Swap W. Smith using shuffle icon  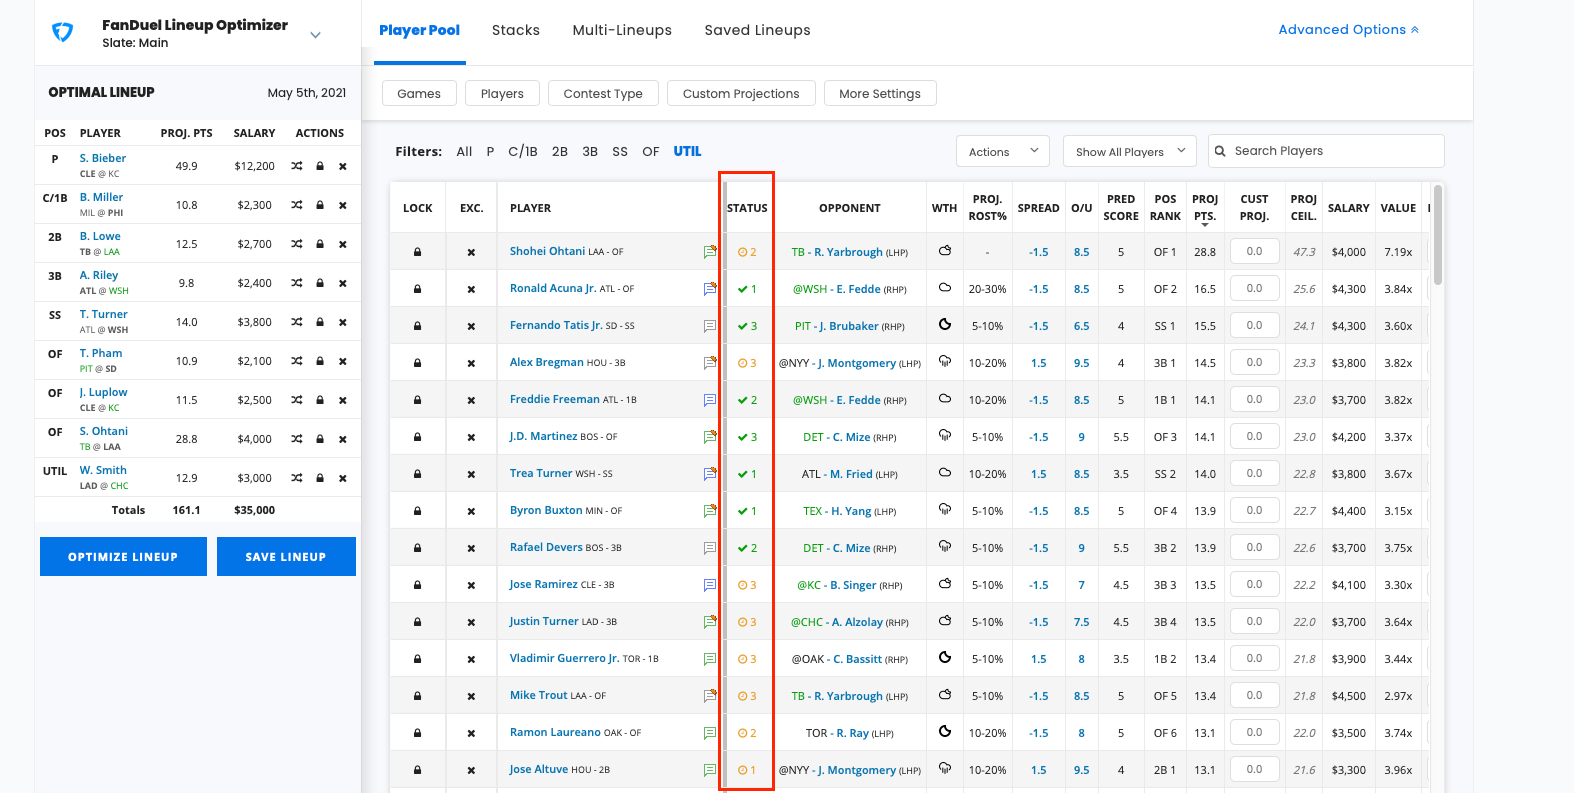[297, 478]
